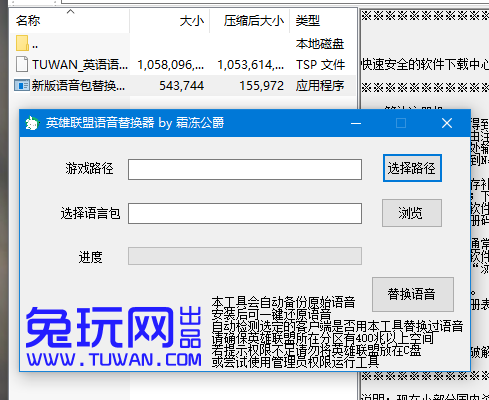Click the compressed size 1,053,614,...

click(x=251, y=65)
